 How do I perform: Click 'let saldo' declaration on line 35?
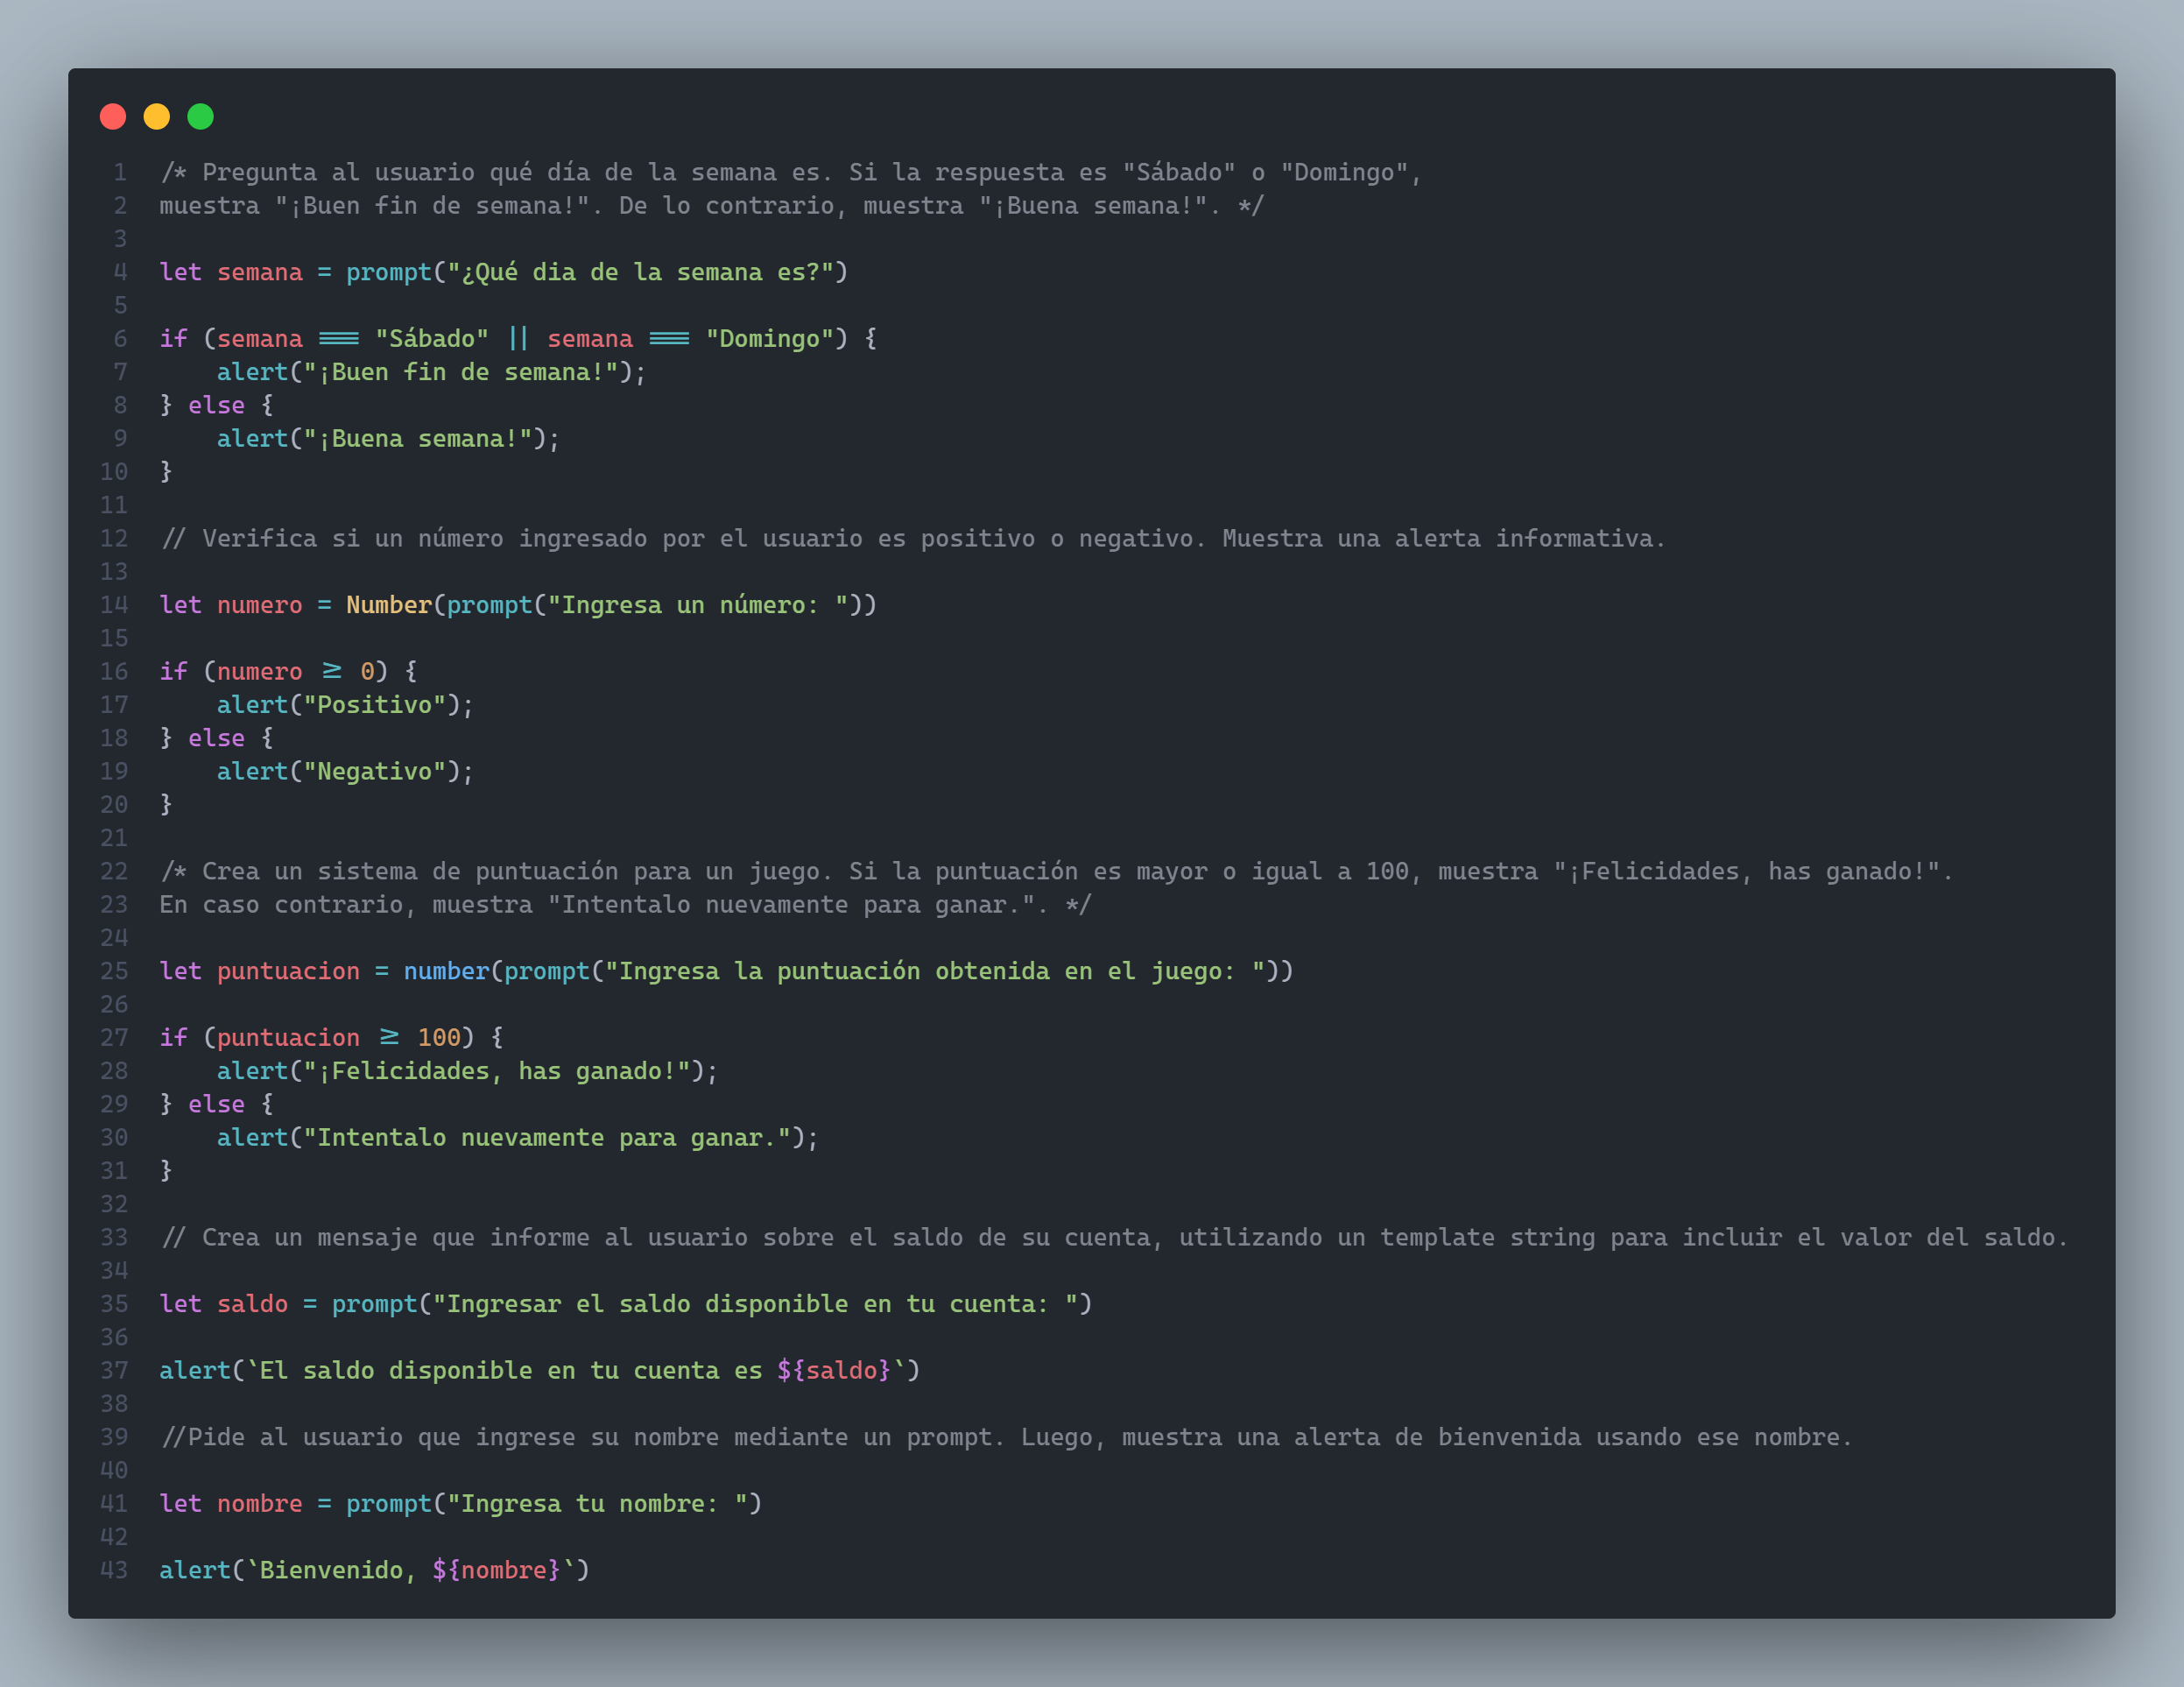[x=224, y=1304]
